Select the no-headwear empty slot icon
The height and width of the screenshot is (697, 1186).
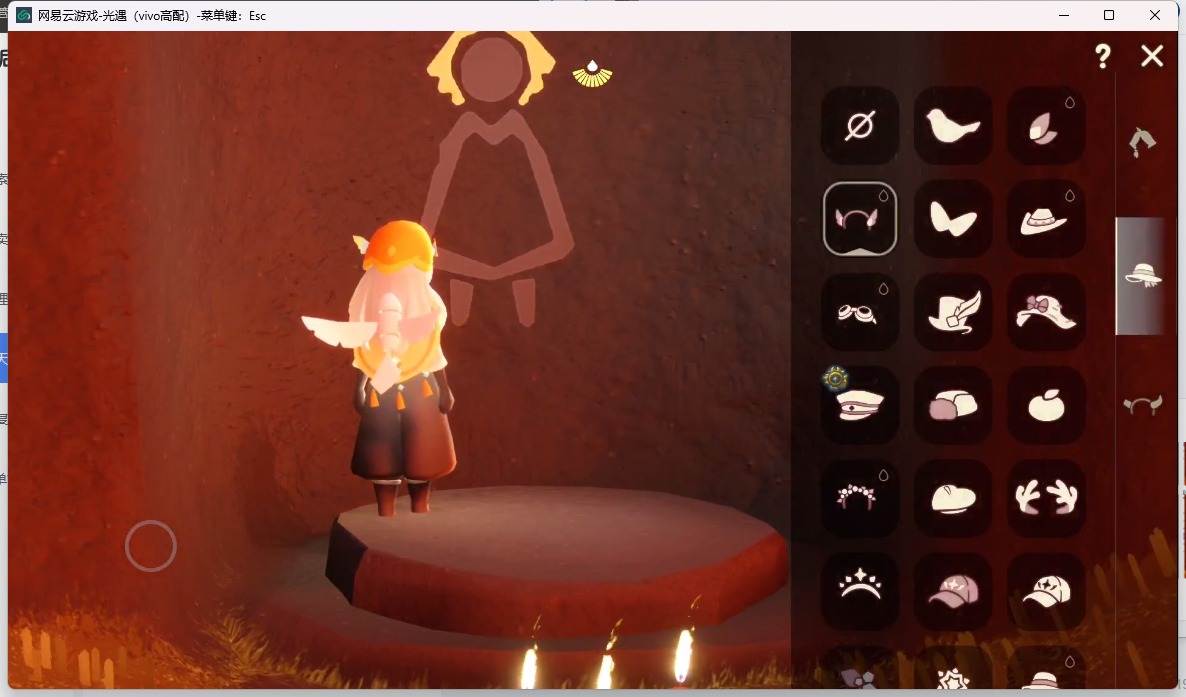[860, 126]
